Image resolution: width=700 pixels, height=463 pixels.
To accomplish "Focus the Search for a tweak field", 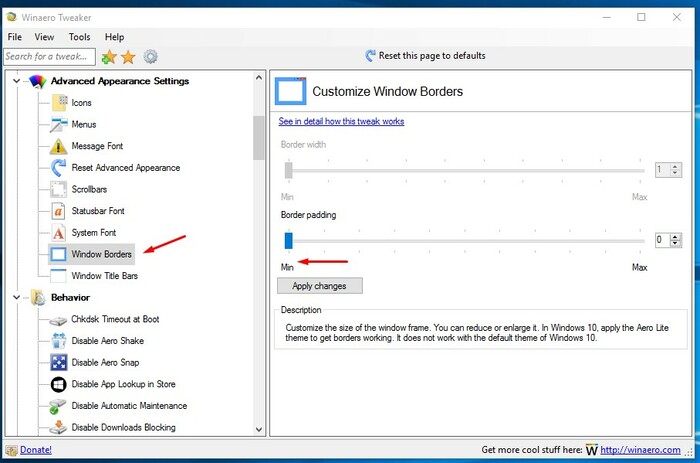I will tap(49, 57).
